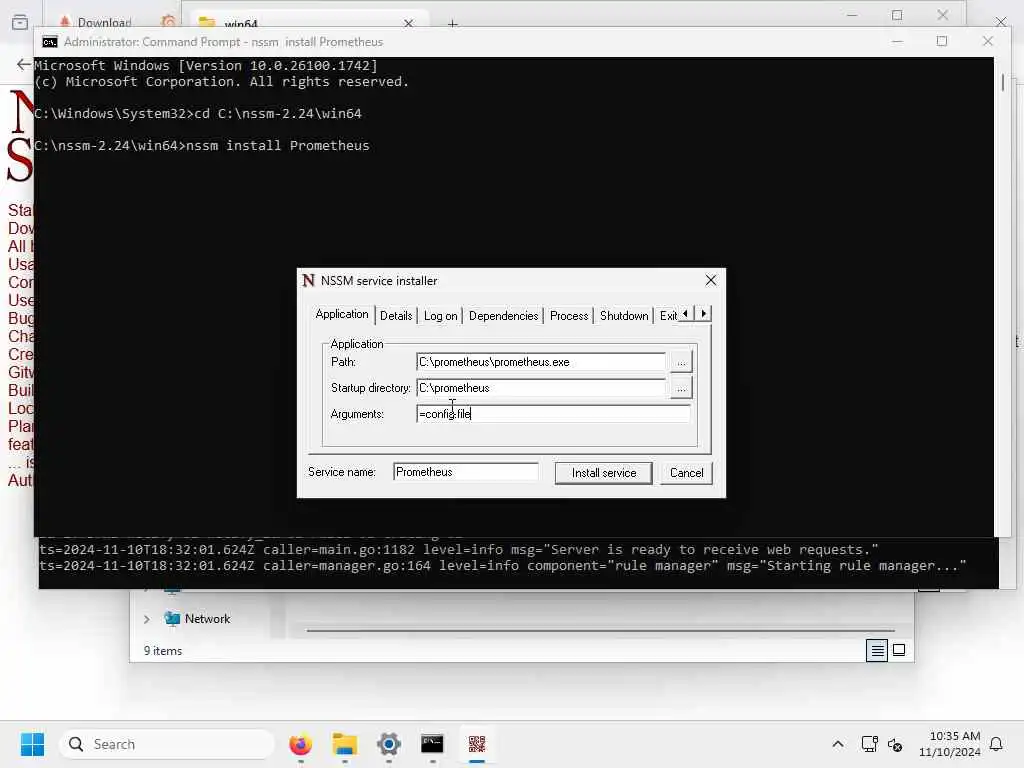
Task: Open the clock and date flyout
Action: tap(950, 744)
